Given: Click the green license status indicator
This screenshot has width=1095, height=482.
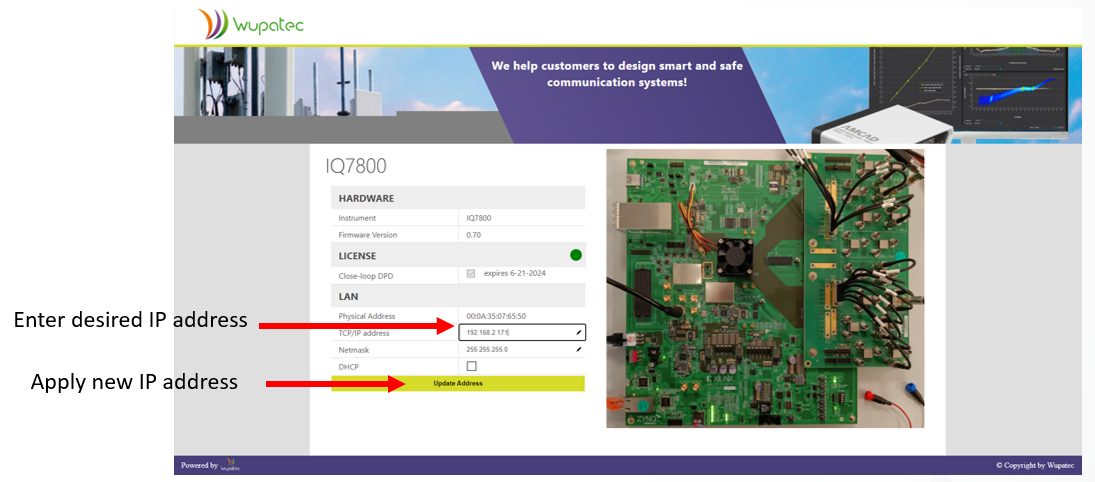Looking at the screenshot, I should 575,255.
